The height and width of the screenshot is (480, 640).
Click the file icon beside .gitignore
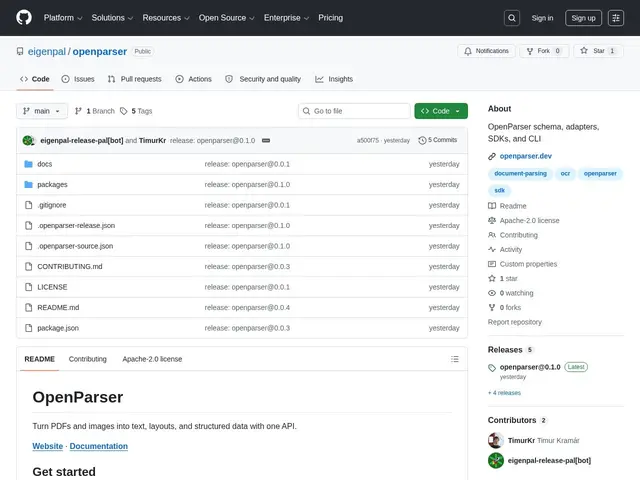[28, 205]
